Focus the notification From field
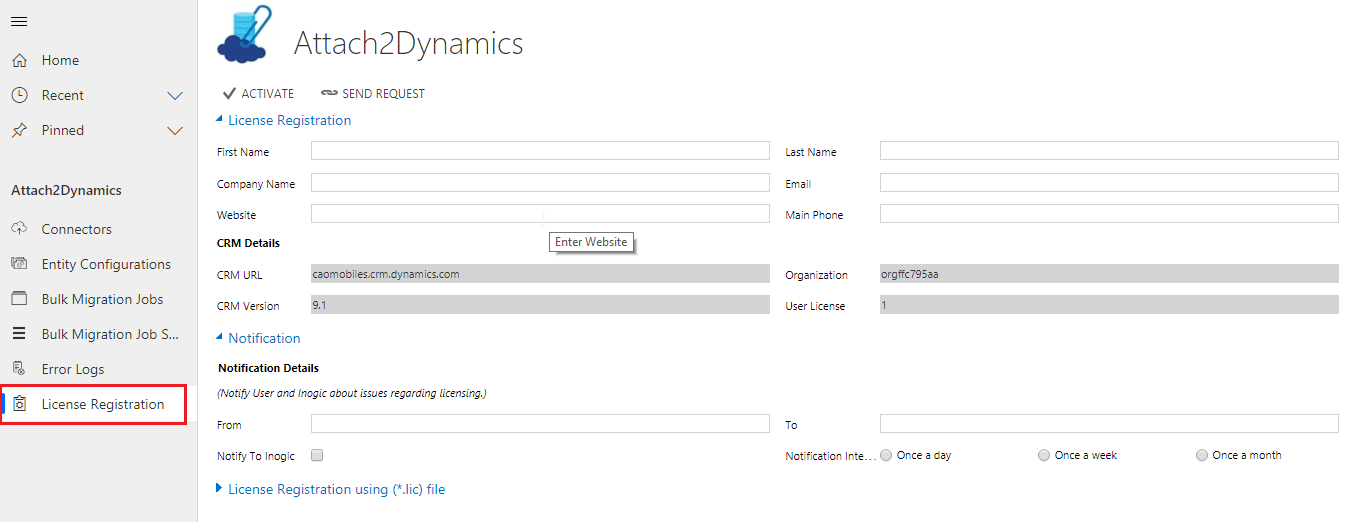Screen dimensions: 1357x522 [x=540, y=424]
